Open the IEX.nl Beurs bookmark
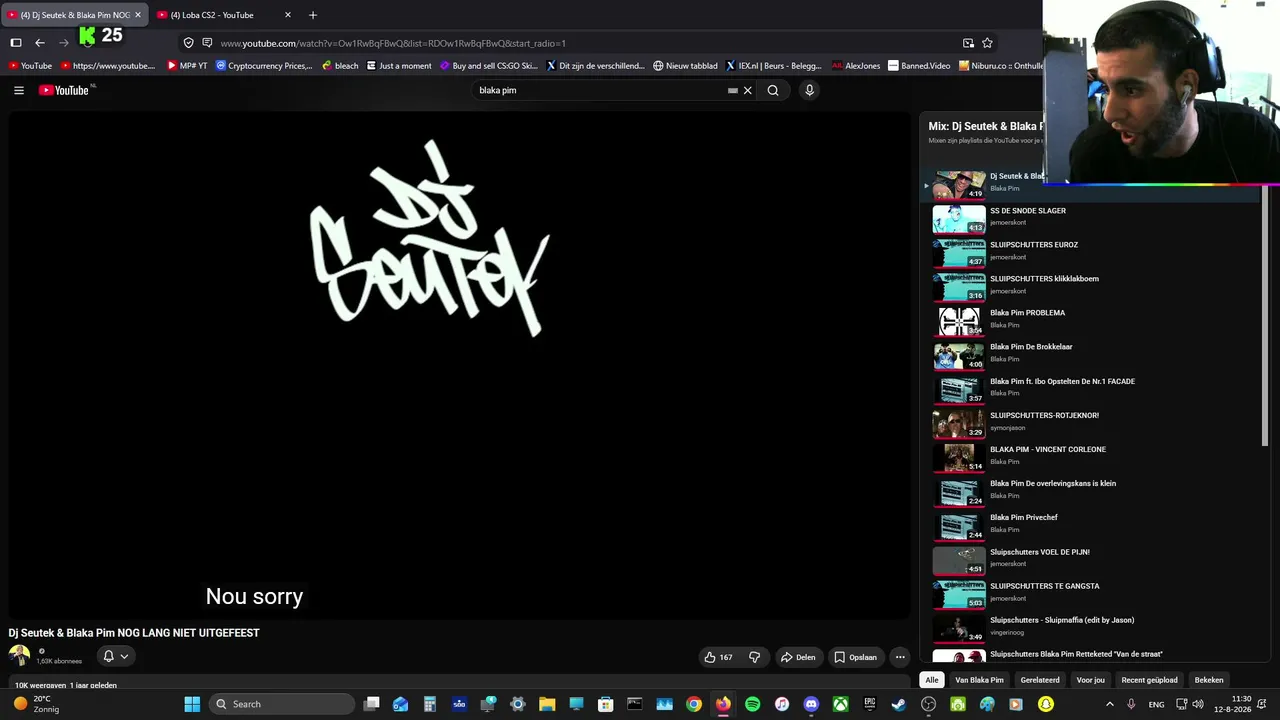 pyautogui.click(x=774, y=66)
